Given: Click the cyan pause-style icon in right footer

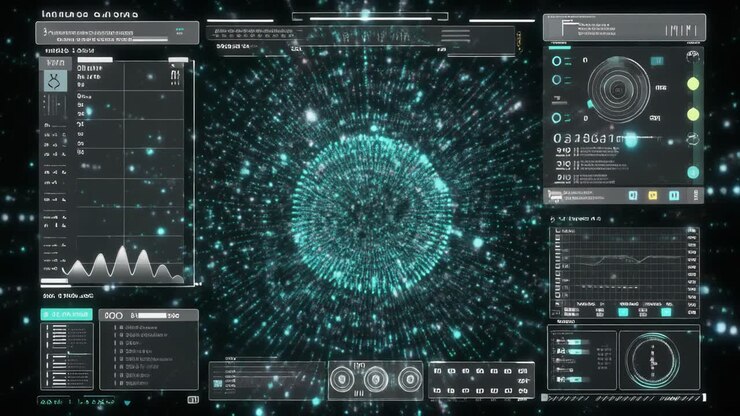Looking at the screenshot, I should point(674,195).
